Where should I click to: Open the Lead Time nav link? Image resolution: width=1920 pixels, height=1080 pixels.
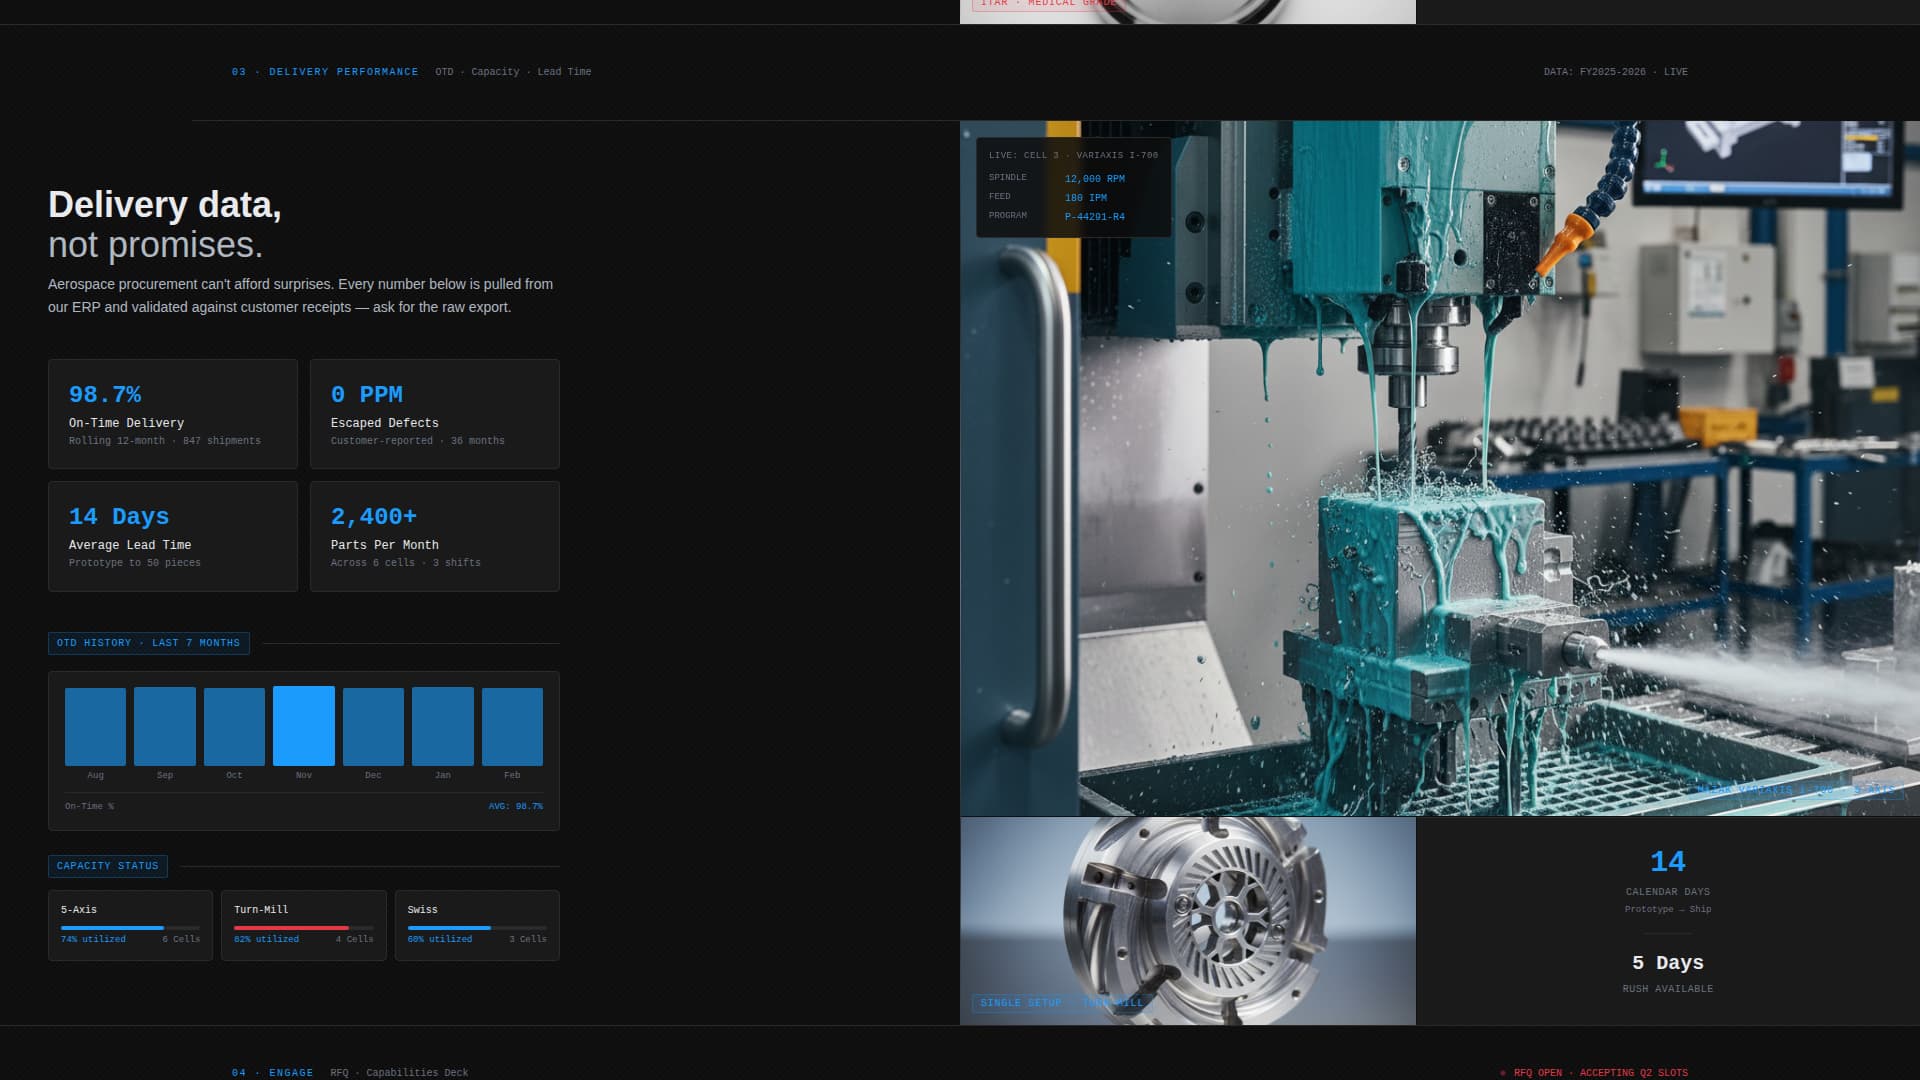coord(564,72)
